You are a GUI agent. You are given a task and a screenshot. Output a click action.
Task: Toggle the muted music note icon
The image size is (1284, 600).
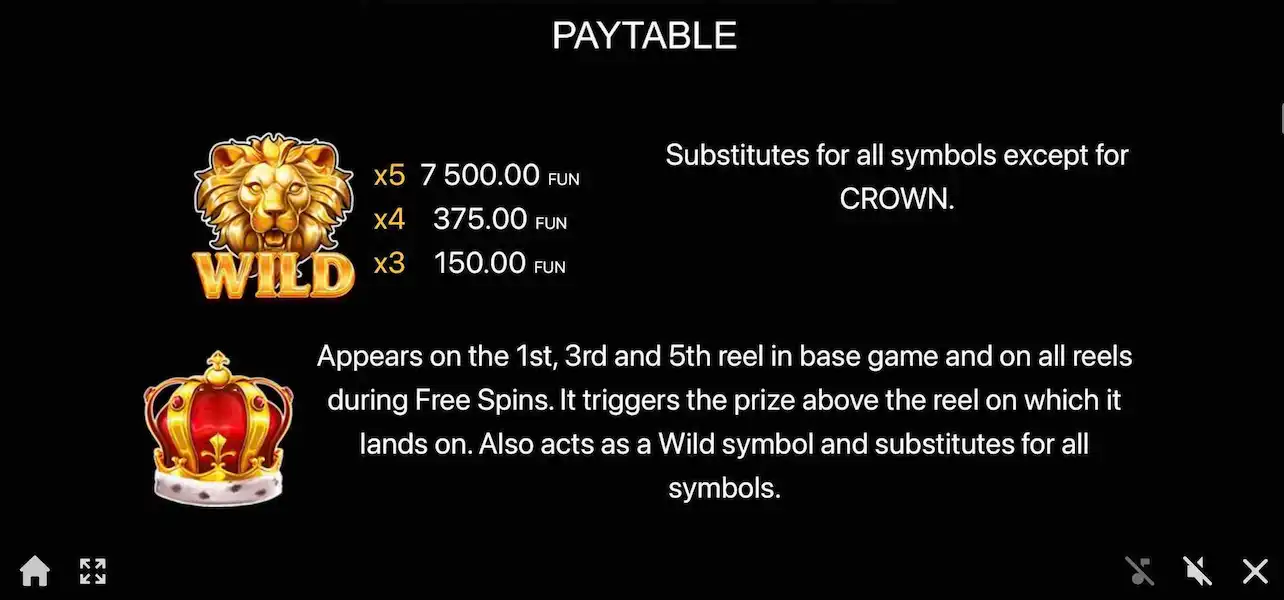1140,571
